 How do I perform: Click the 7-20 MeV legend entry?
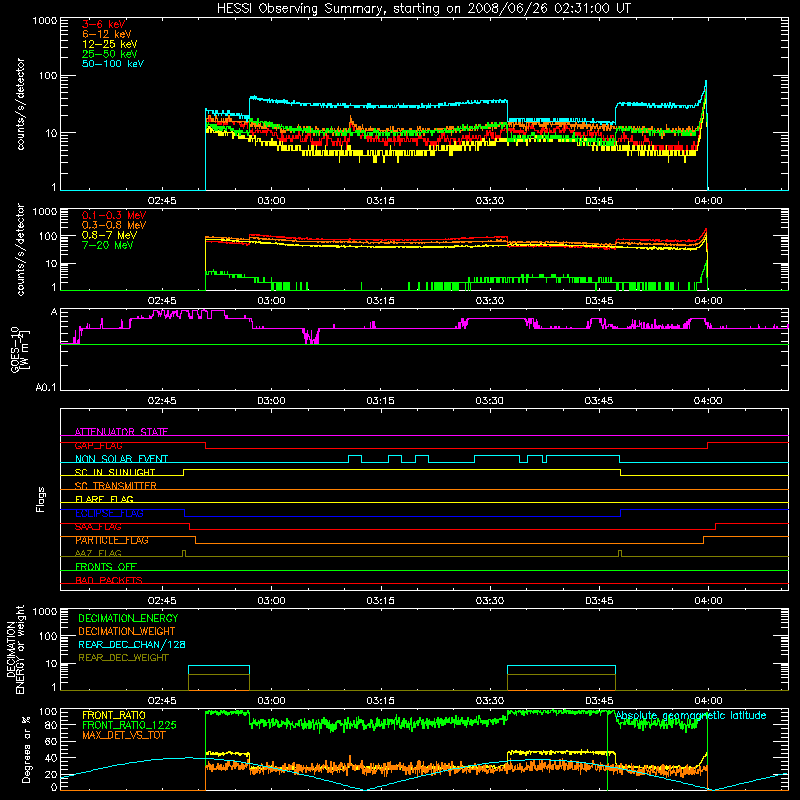(x=107, y=245)
